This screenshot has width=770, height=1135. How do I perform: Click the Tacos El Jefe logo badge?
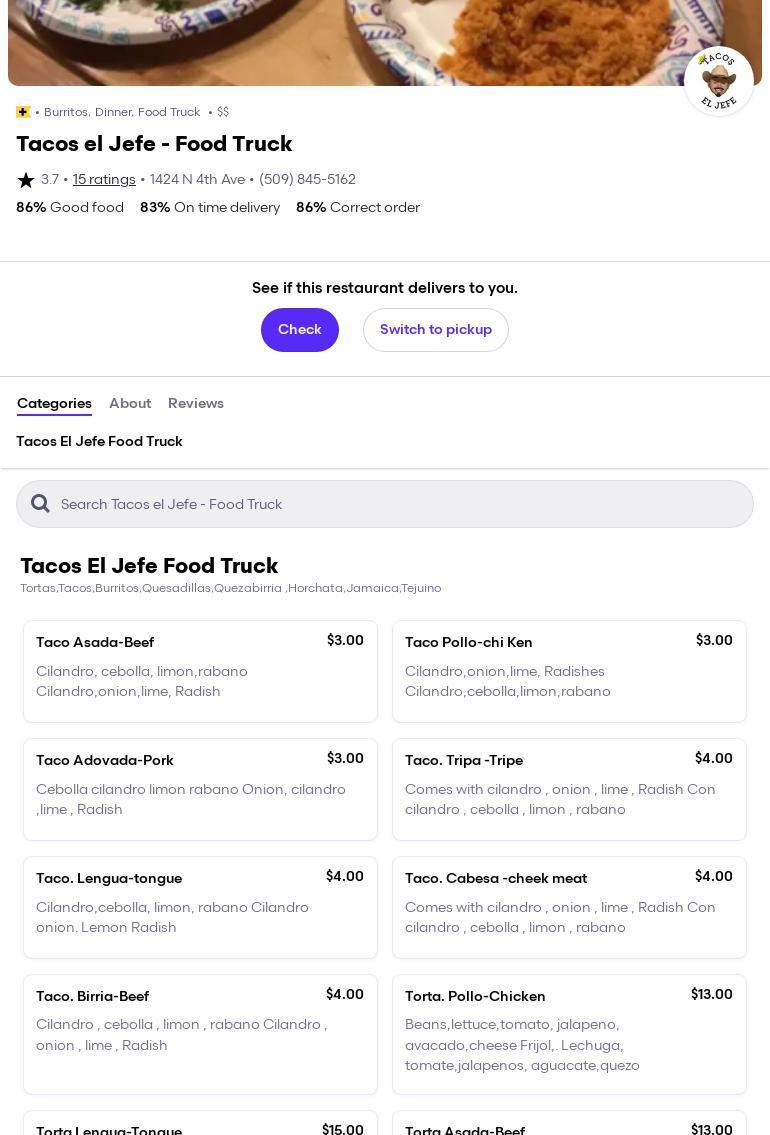point(718,81)
